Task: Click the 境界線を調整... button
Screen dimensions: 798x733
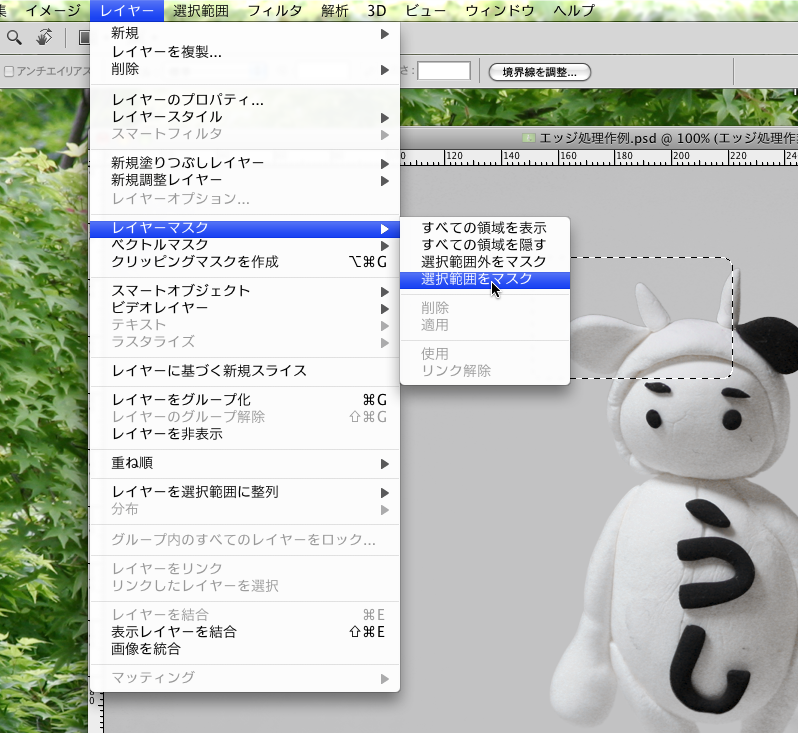Action: [539, 72]
